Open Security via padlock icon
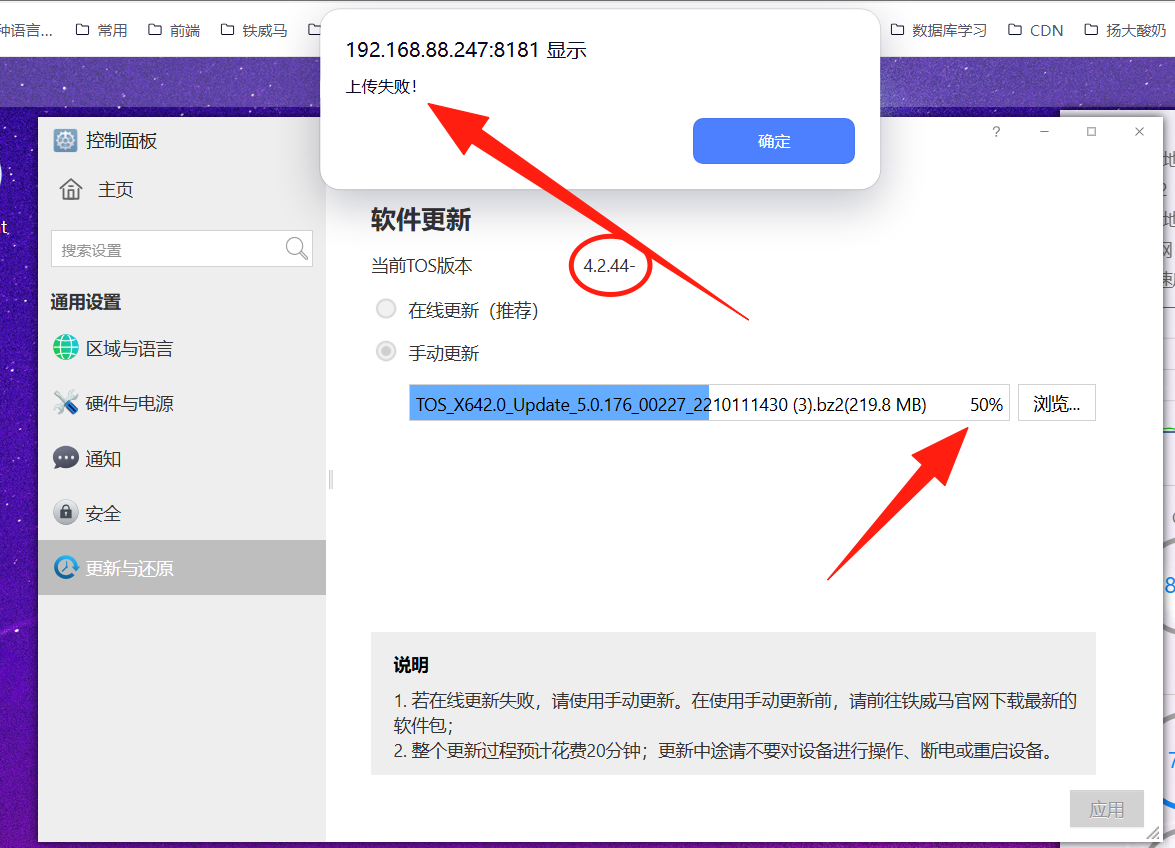This screenshot has height=848, width=1175. (66, 512)
